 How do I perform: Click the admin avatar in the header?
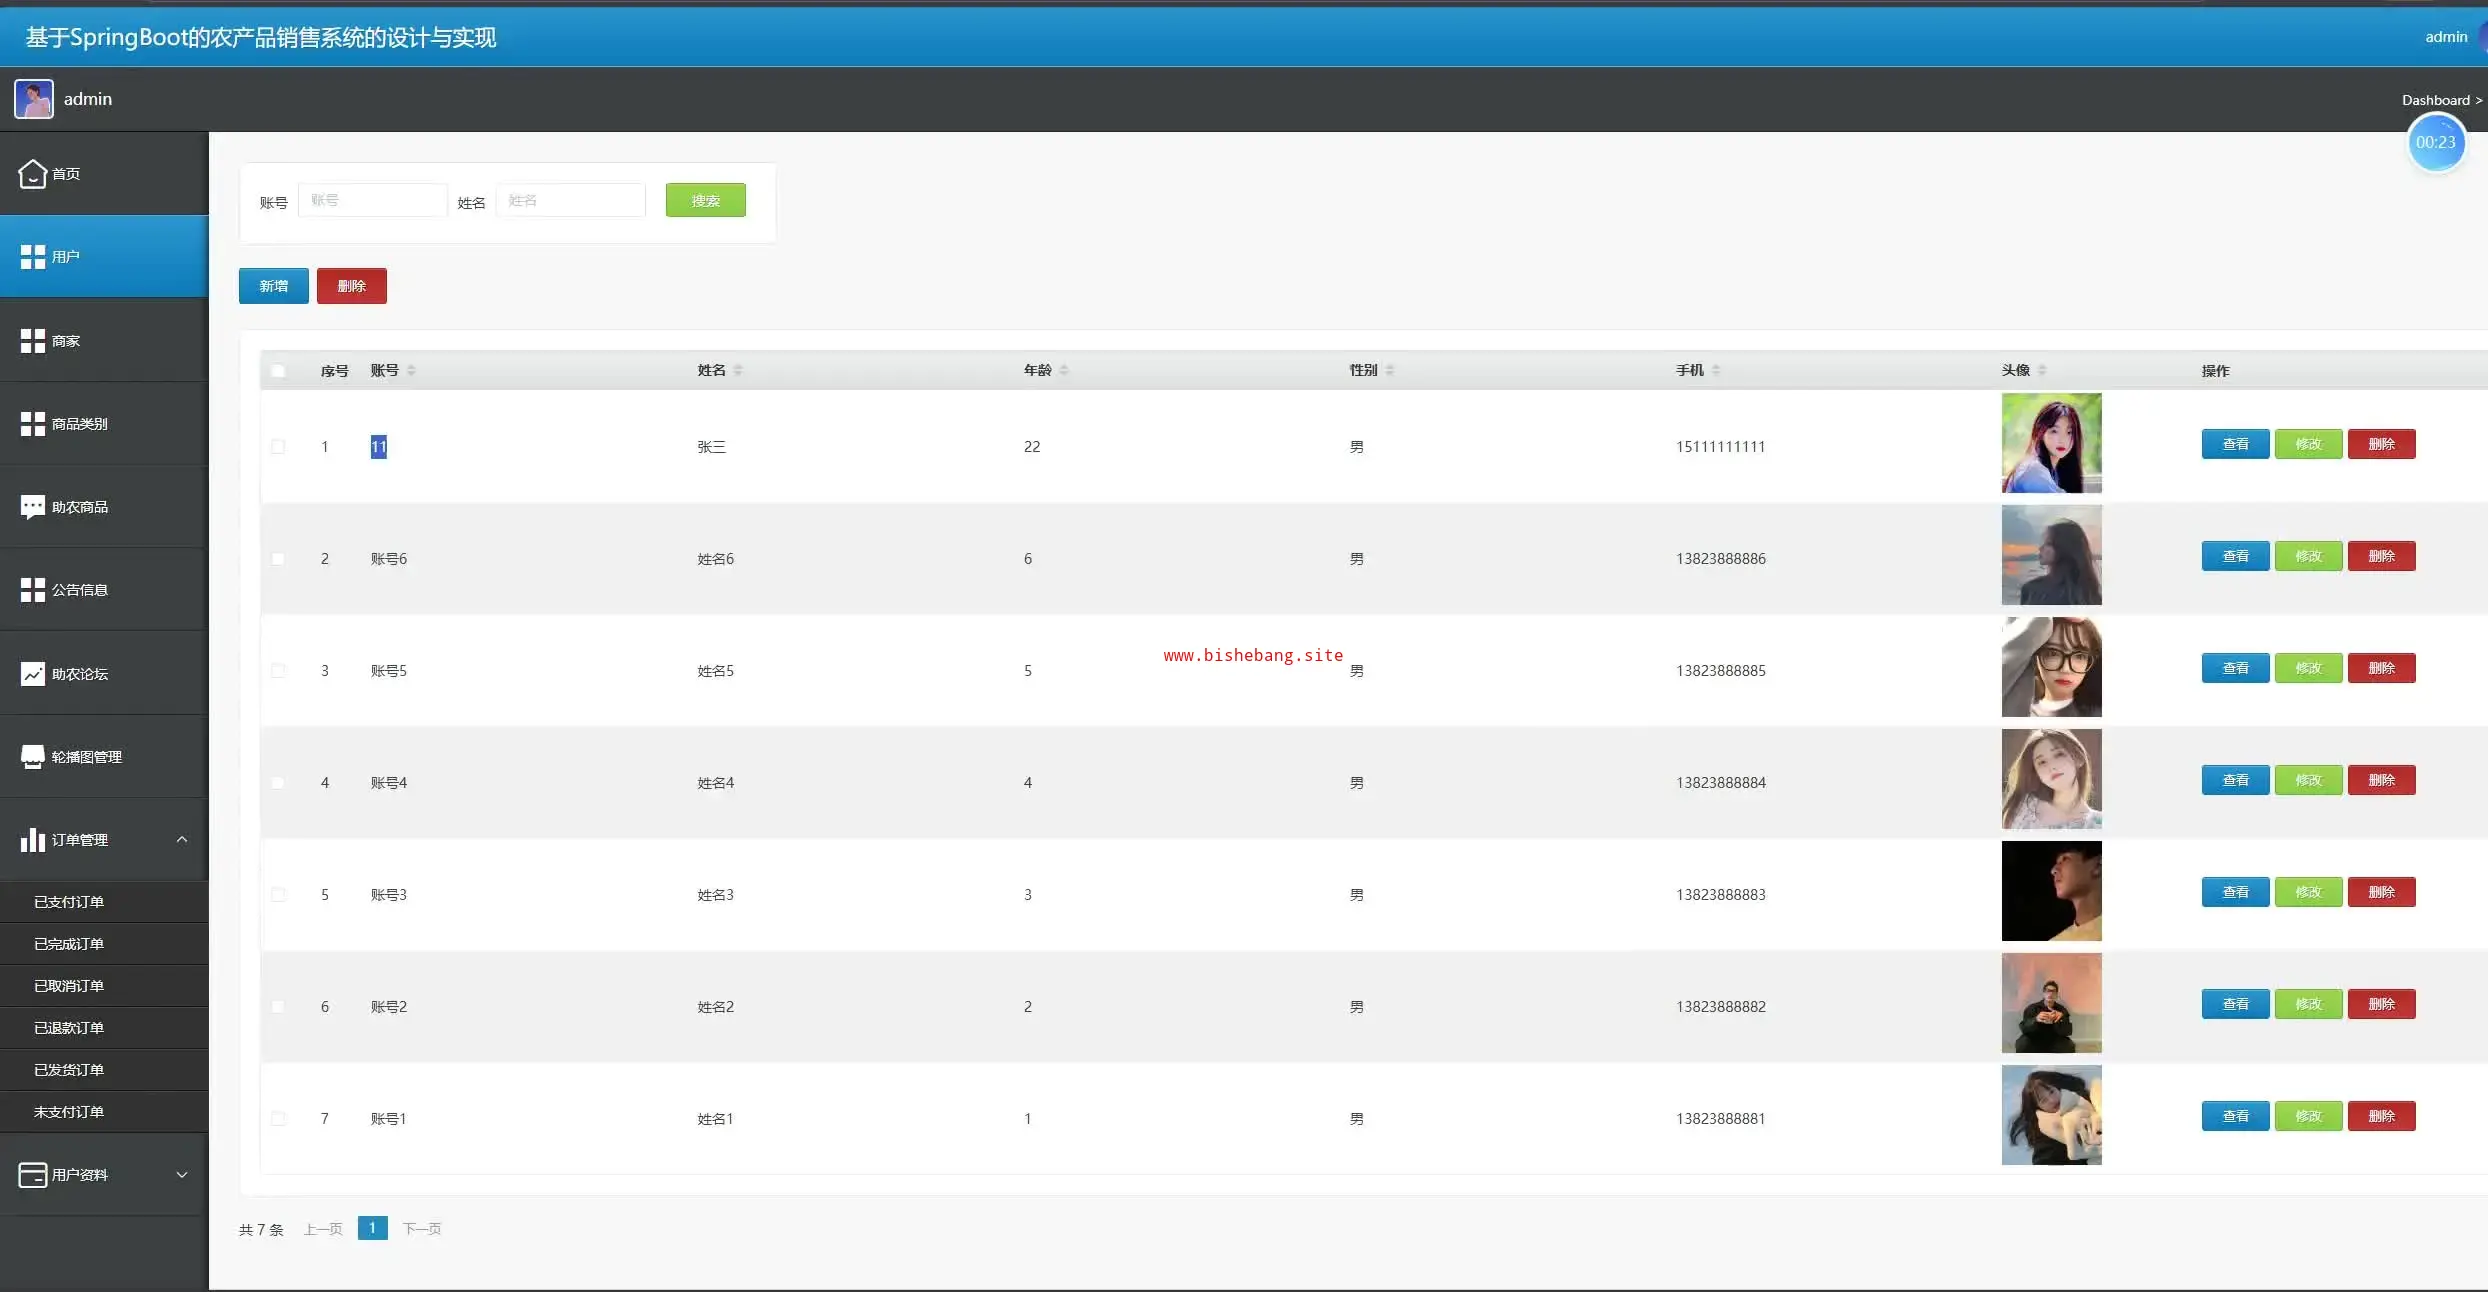point(34,99)
